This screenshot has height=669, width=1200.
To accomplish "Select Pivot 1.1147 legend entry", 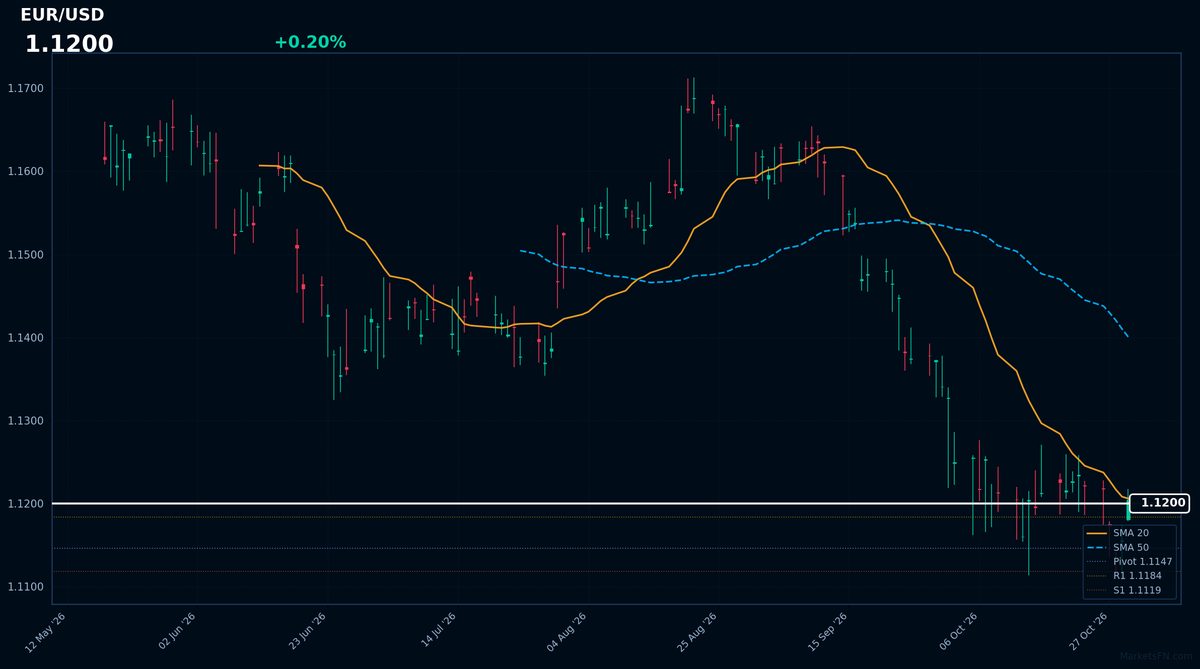I will click(1129, 562).
